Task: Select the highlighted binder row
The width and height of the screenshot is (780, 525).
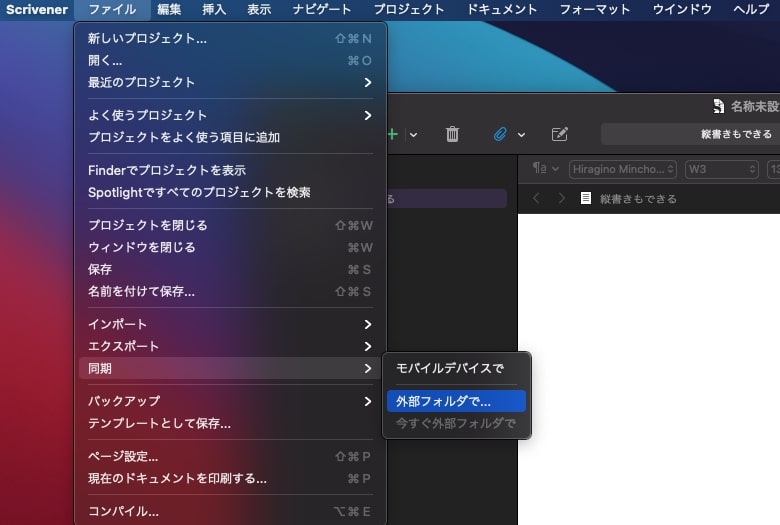Action: (x=447, y=199)
